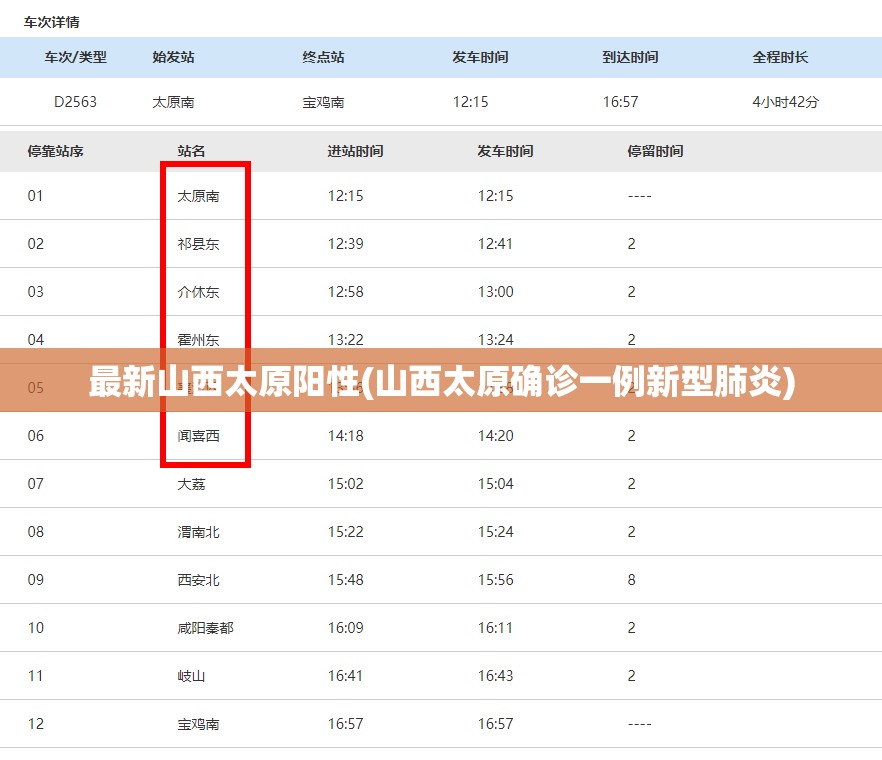Click arrival time 15:22 for 渭南北
Screen dimensions: 882x760
click(x=345, y=532)
